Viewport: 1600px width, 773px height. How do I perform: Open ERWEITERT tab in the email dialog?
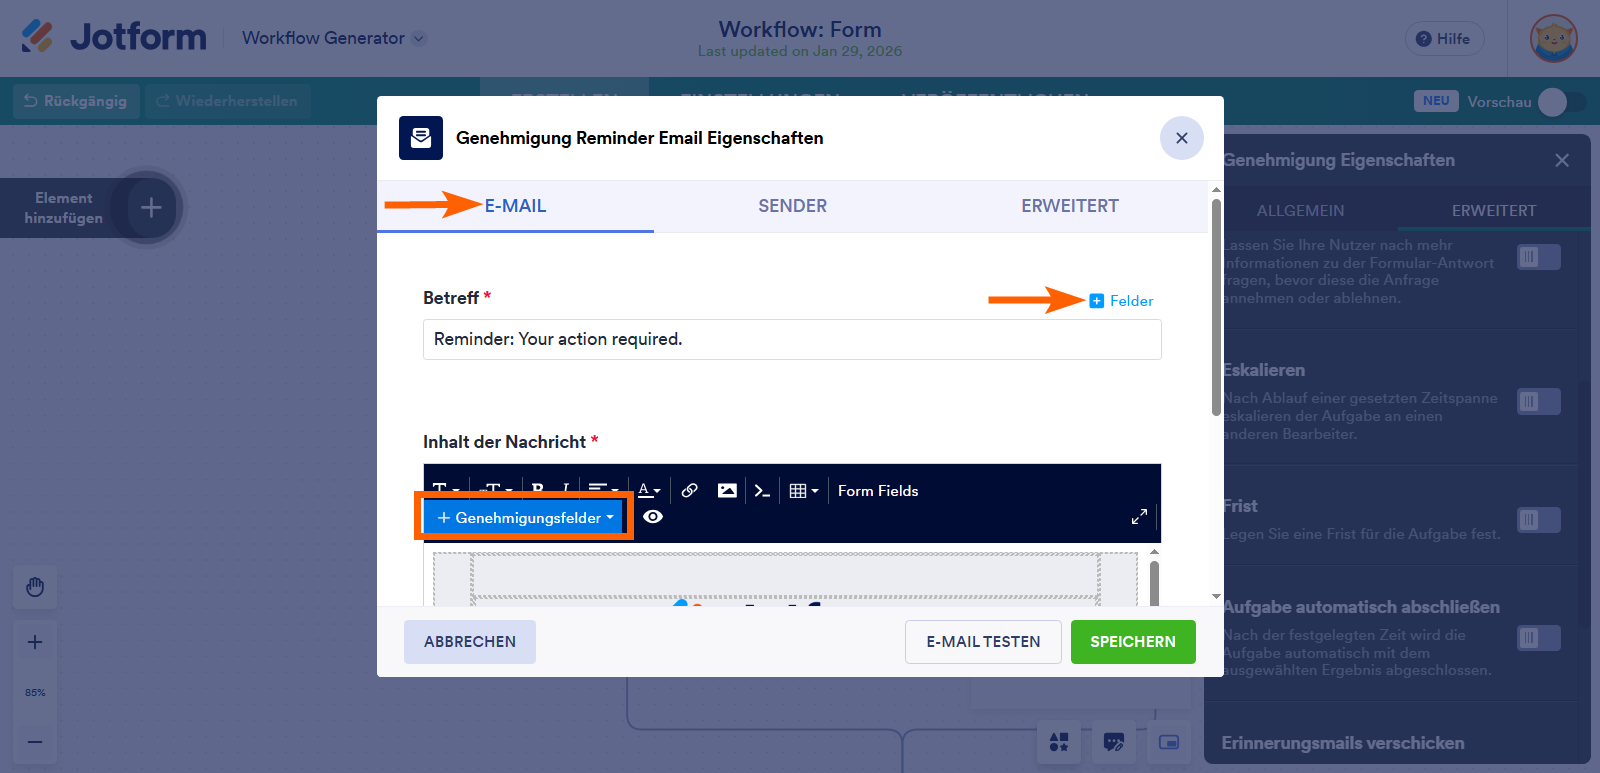[1069, 206]
